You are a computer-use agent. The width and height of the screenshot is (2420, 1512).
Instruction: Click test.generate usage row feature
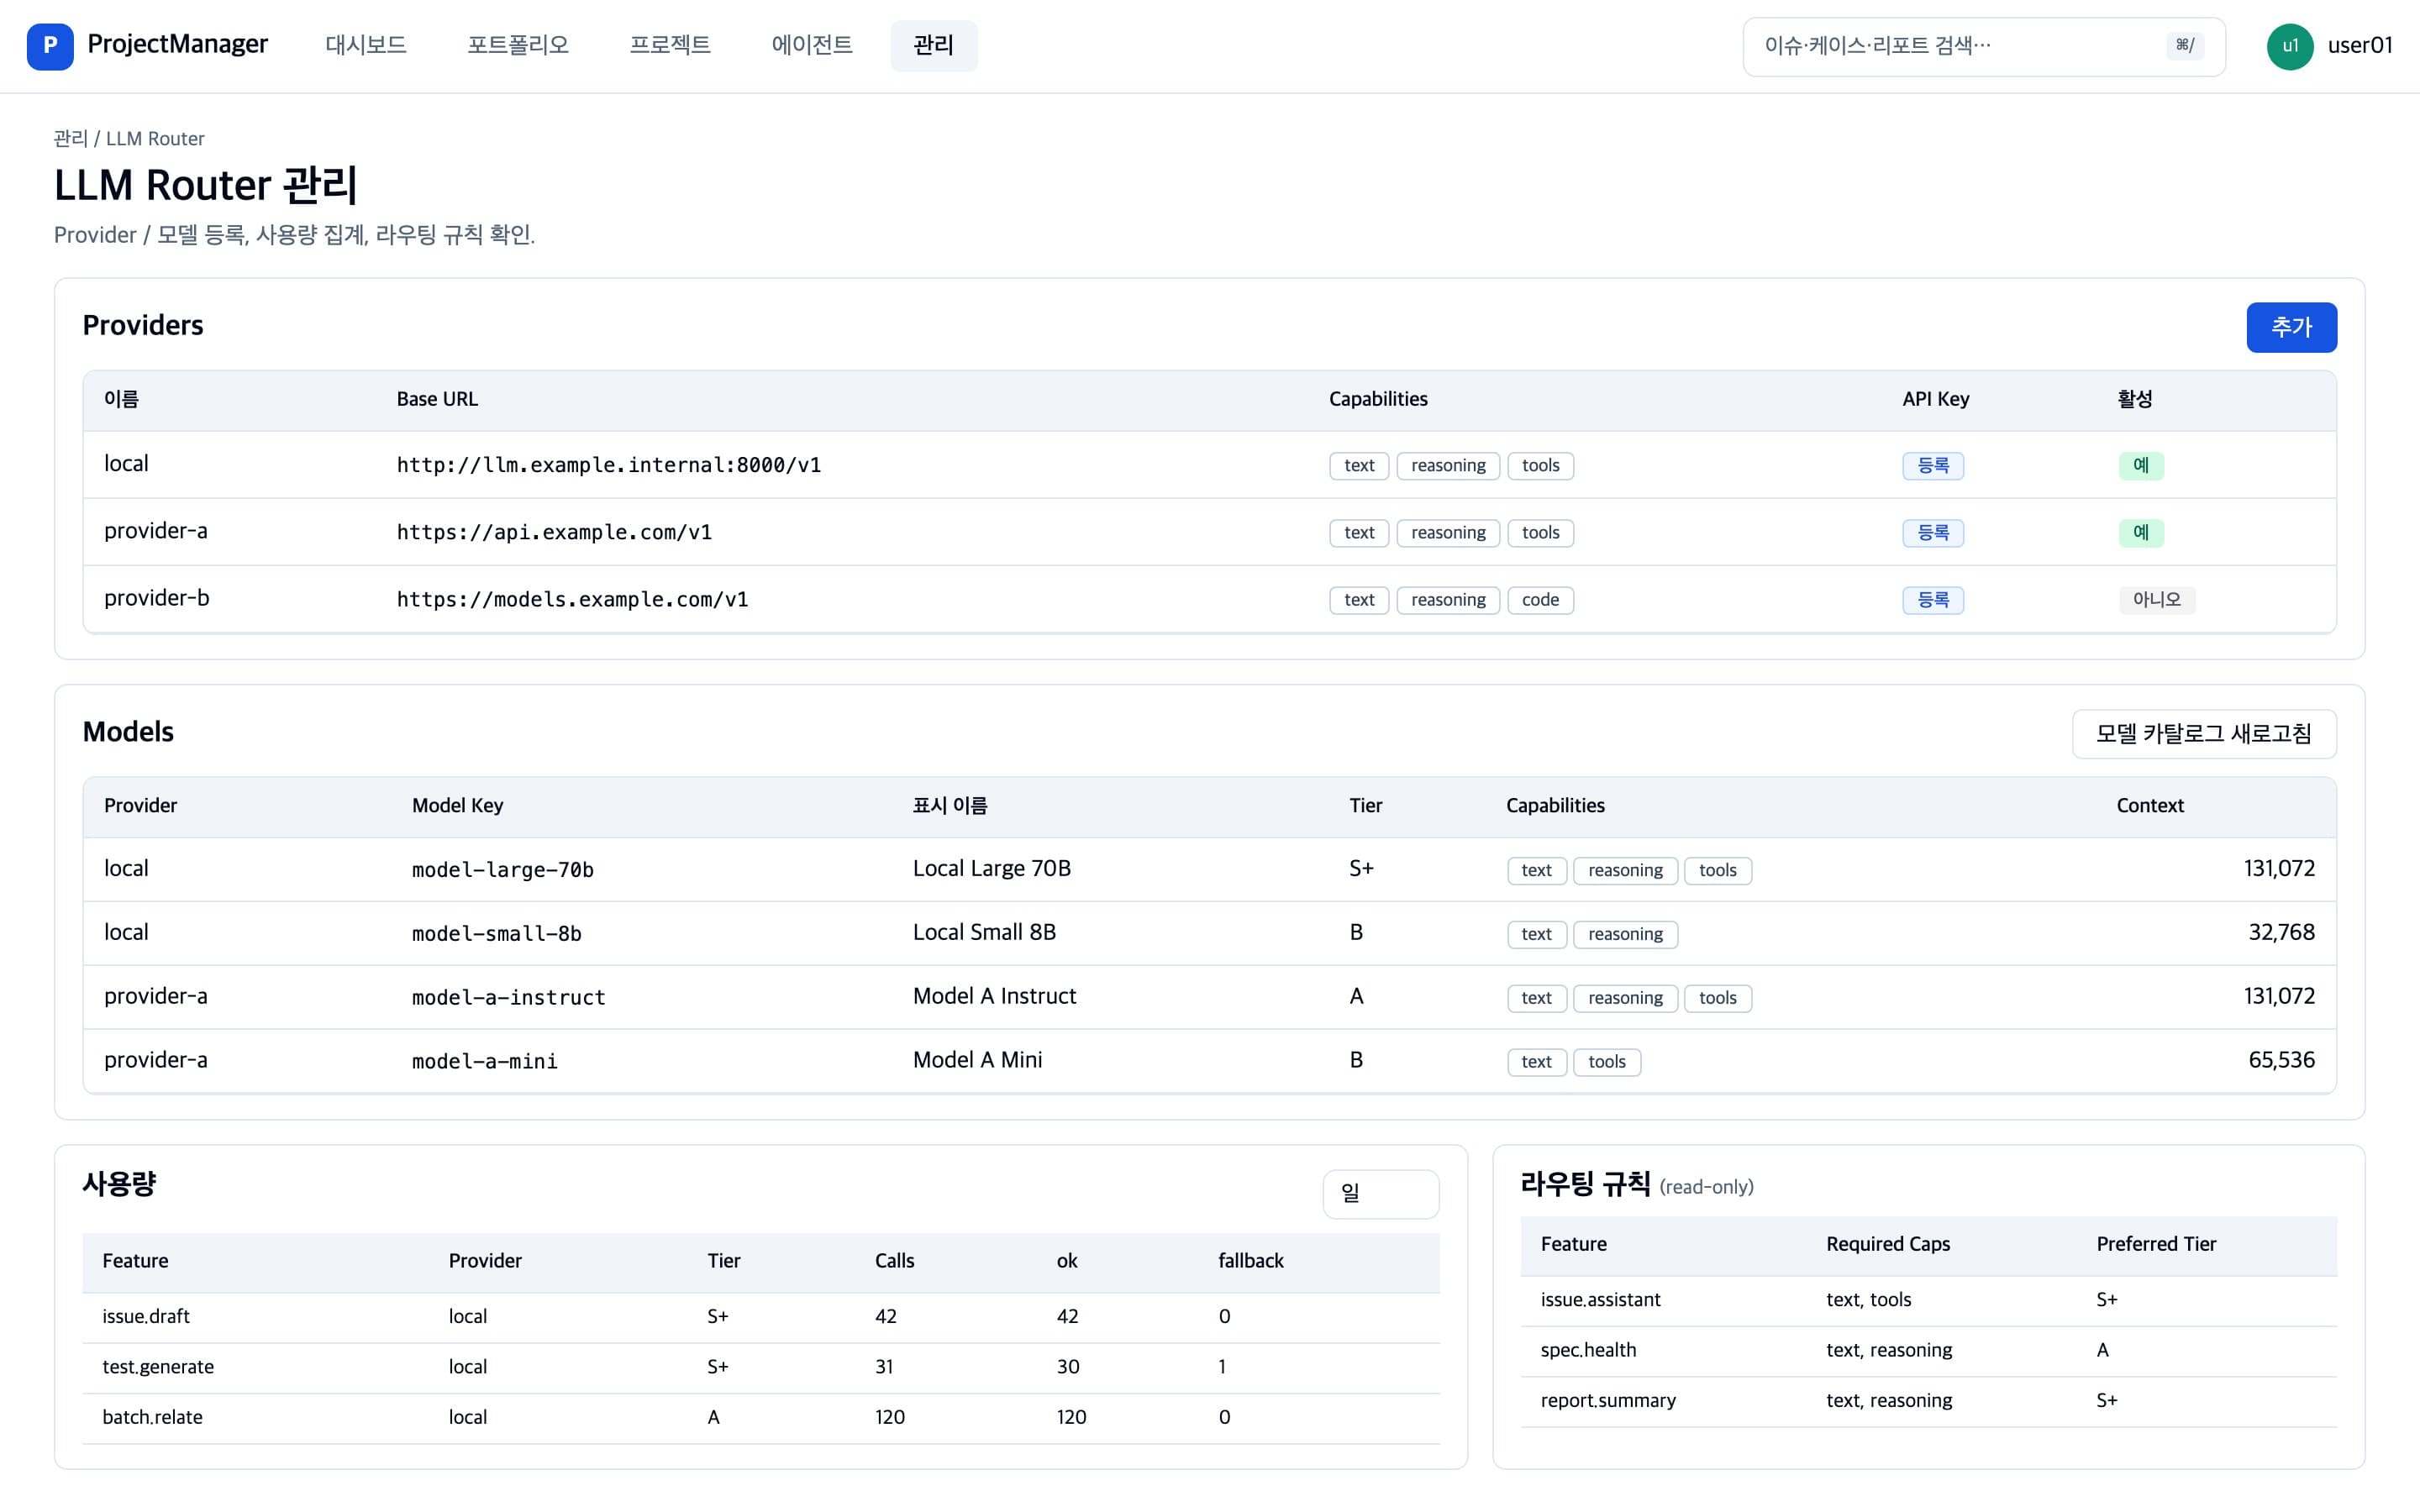pos(158,1367)
